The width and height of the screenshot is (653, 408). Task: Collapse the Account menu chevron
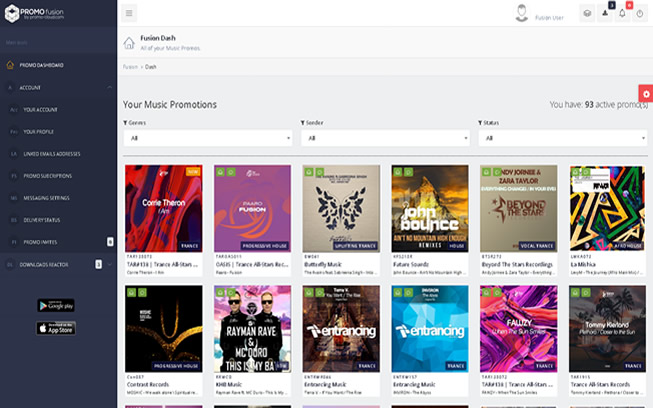pos(110,87)
